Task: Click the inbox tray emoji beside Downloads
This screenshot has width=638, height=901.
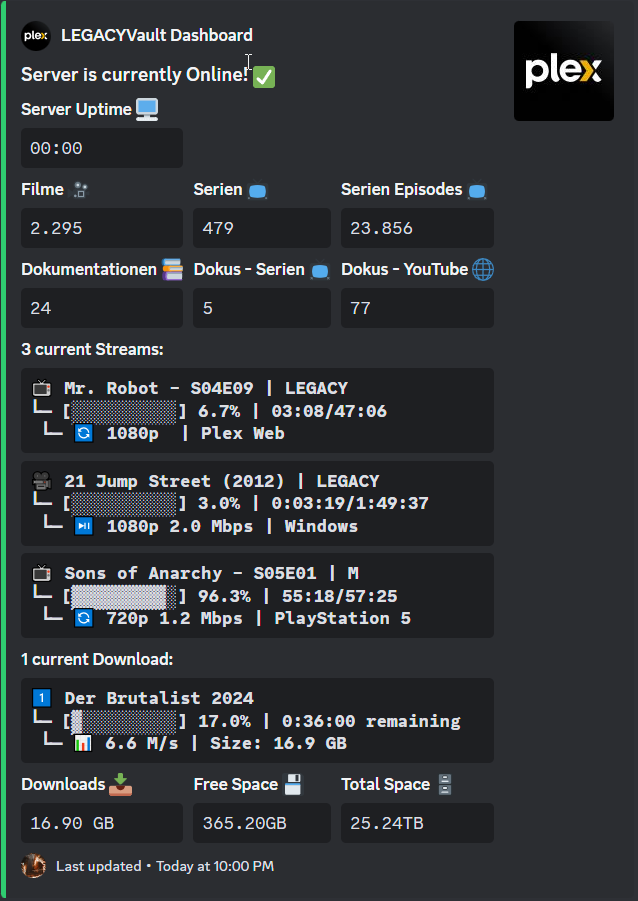Action: (x=121, y=784)
